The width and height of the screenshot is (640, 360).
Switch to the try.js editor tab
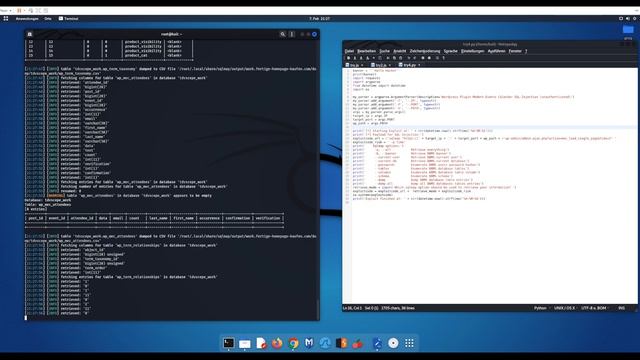354,65
